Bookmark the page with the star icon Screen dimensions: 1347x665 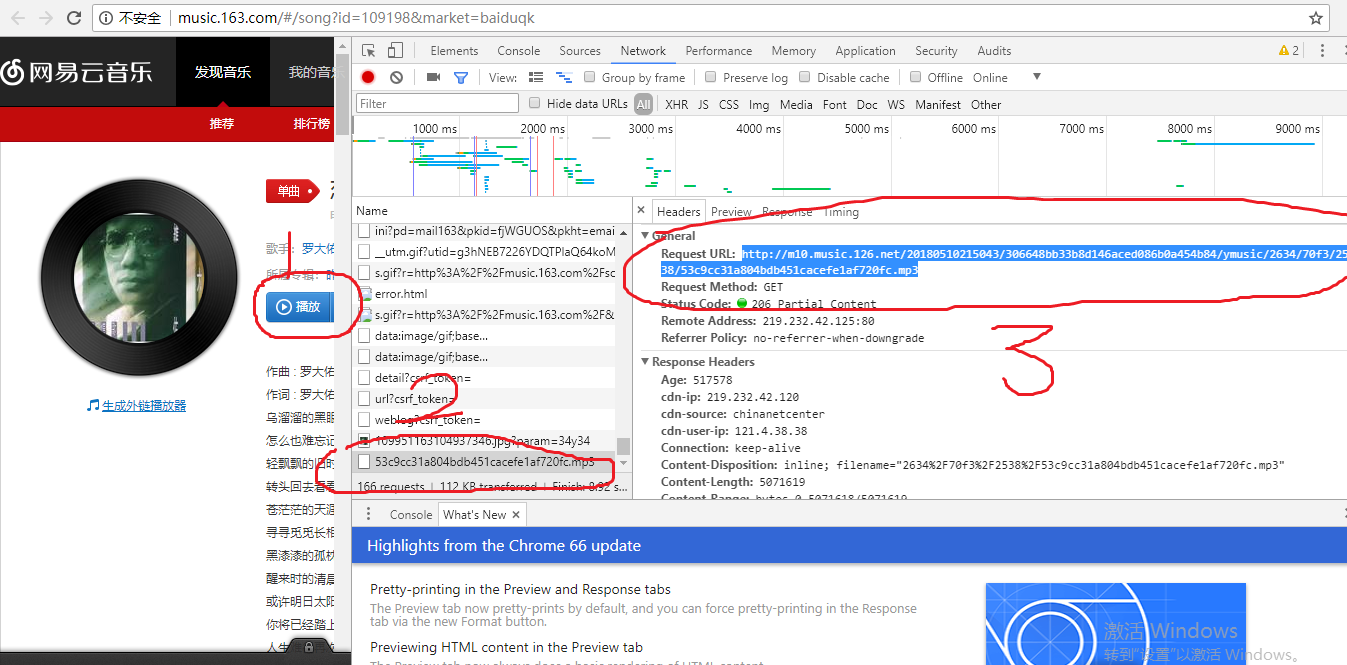tap(1316, 18)
